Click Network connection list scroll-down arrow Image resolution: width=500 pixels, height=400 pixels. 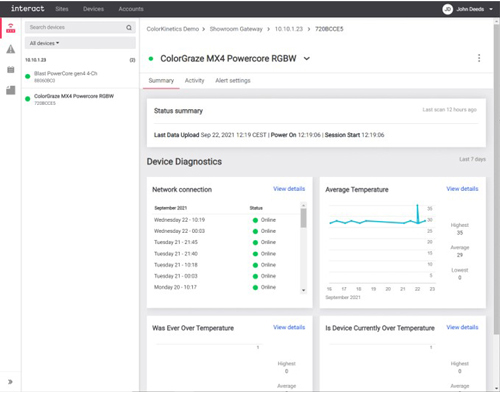tap(303, 290)
